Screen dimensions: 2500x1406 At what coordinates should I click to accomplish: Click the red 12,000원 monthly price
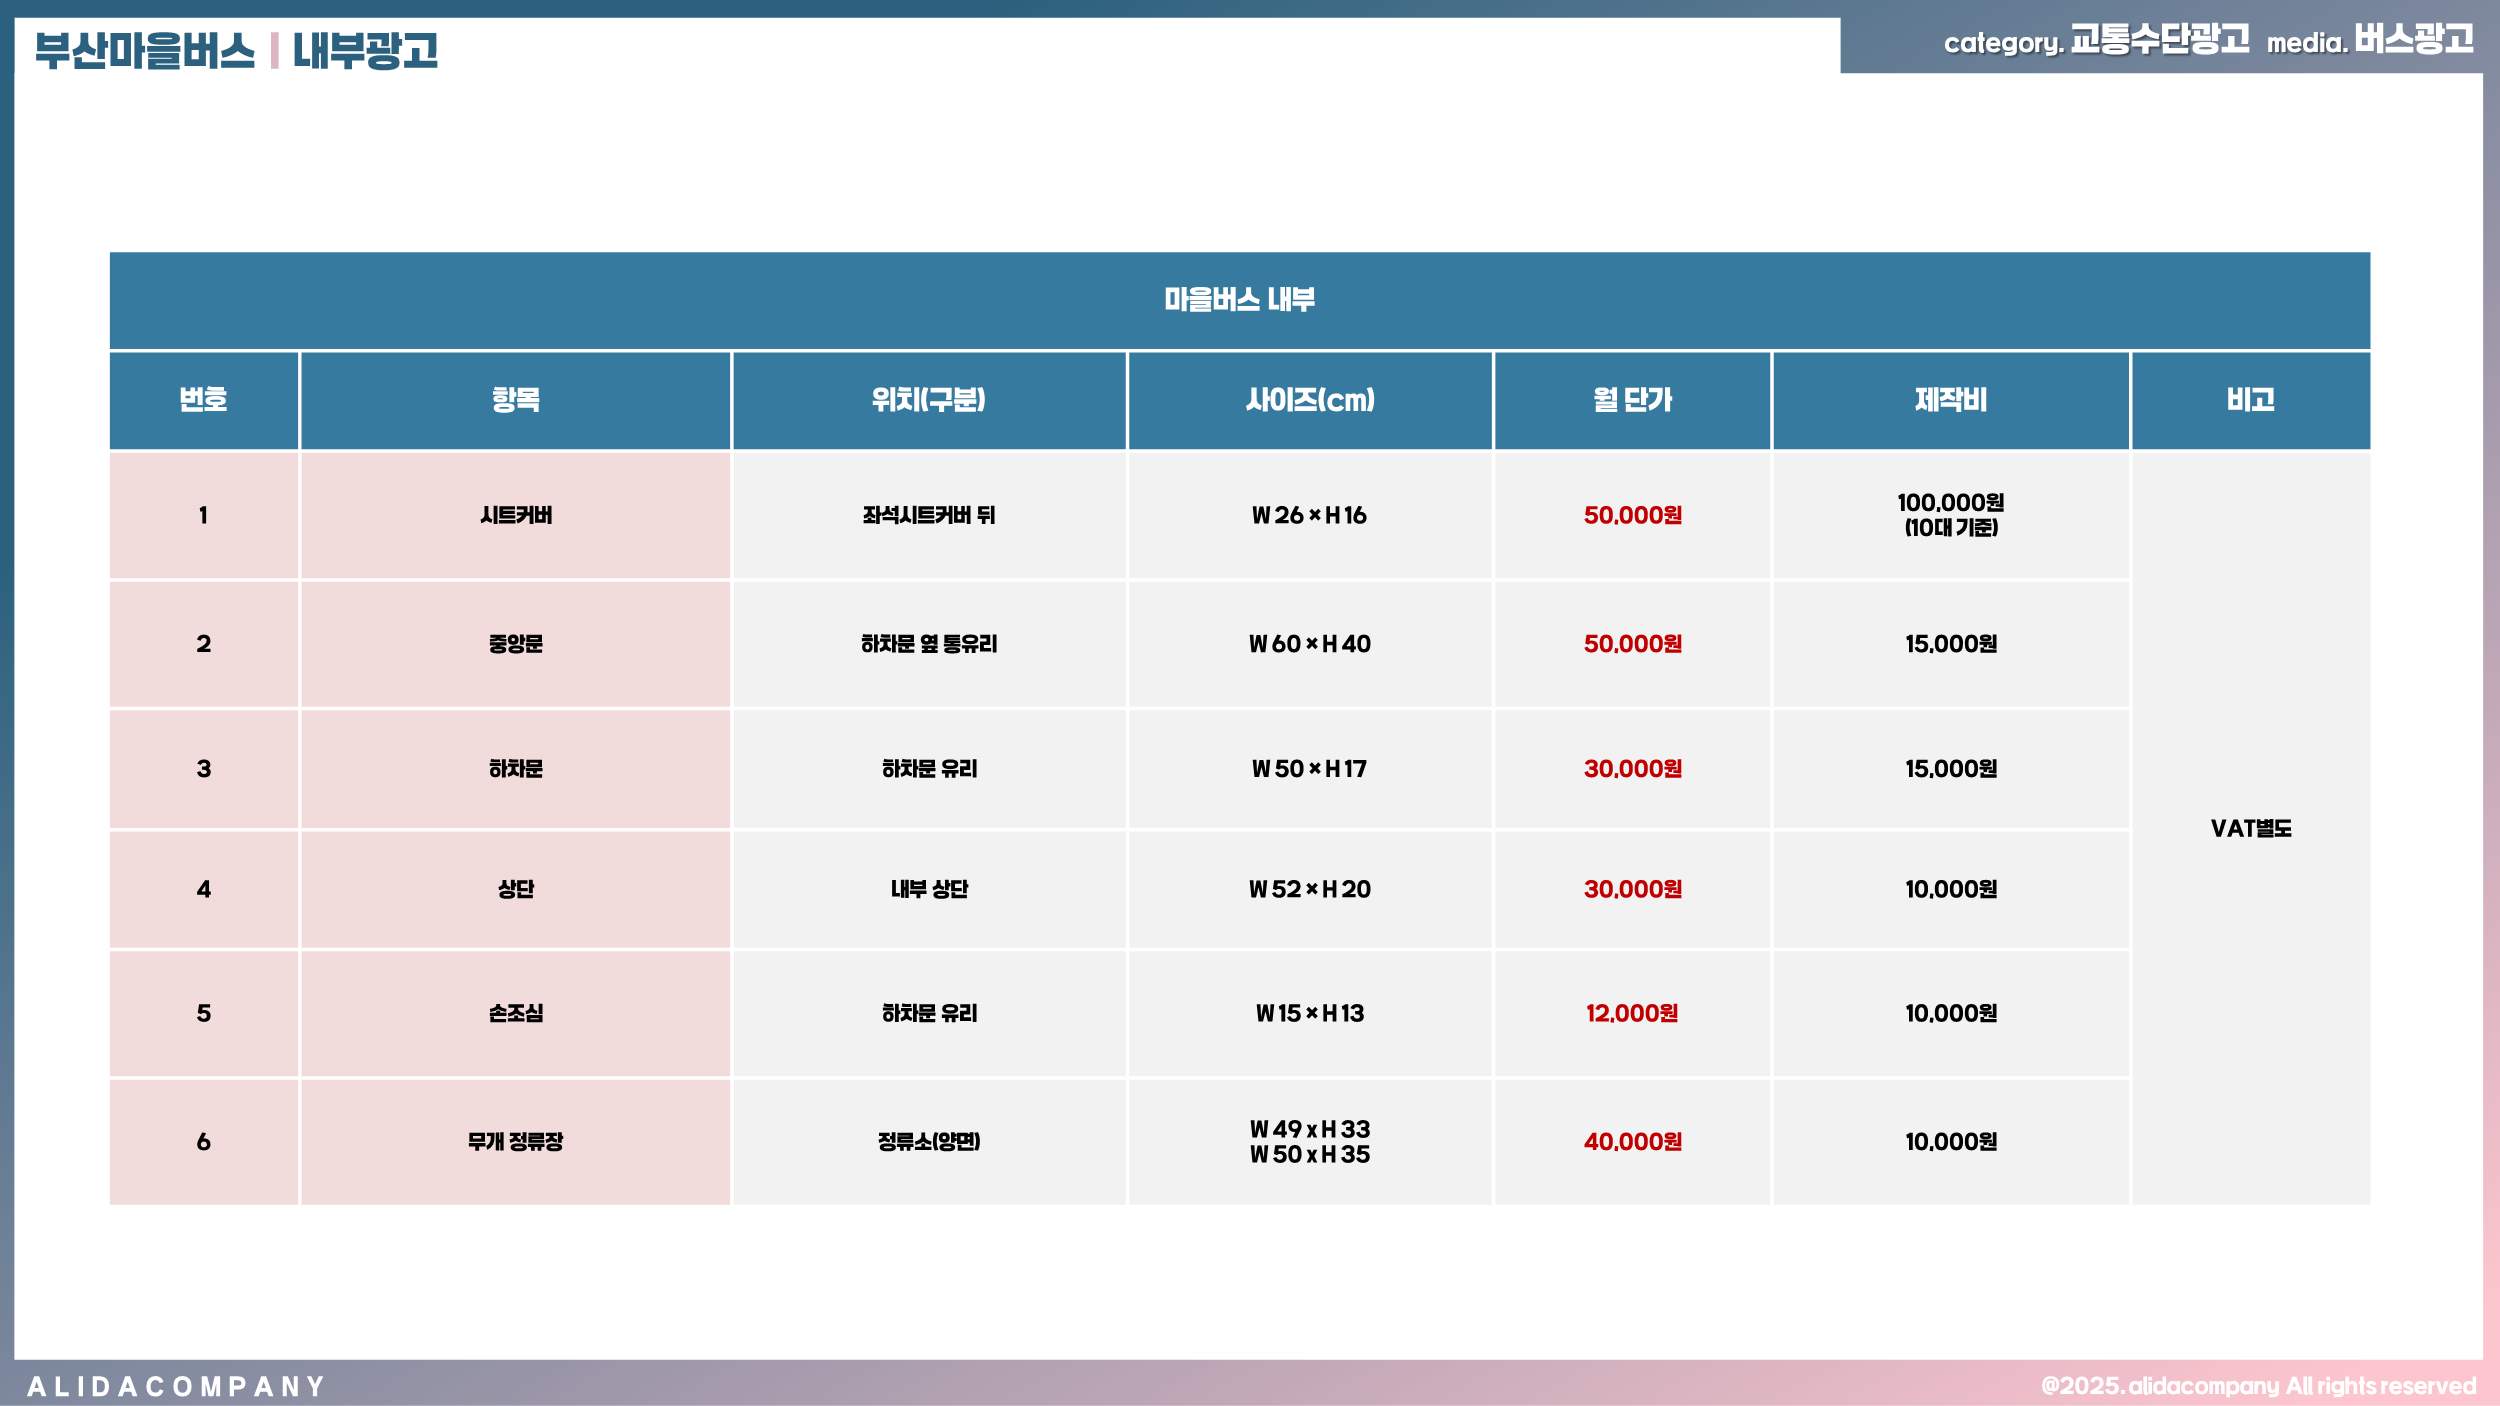[1632, 1013]
